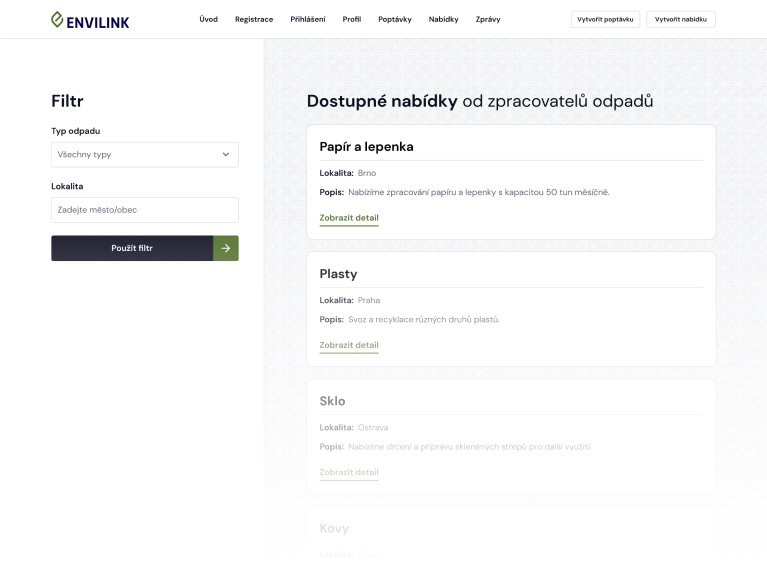767x573 pixels.
Task: Click the Envilink logo
Action: [x=90, y=20]
